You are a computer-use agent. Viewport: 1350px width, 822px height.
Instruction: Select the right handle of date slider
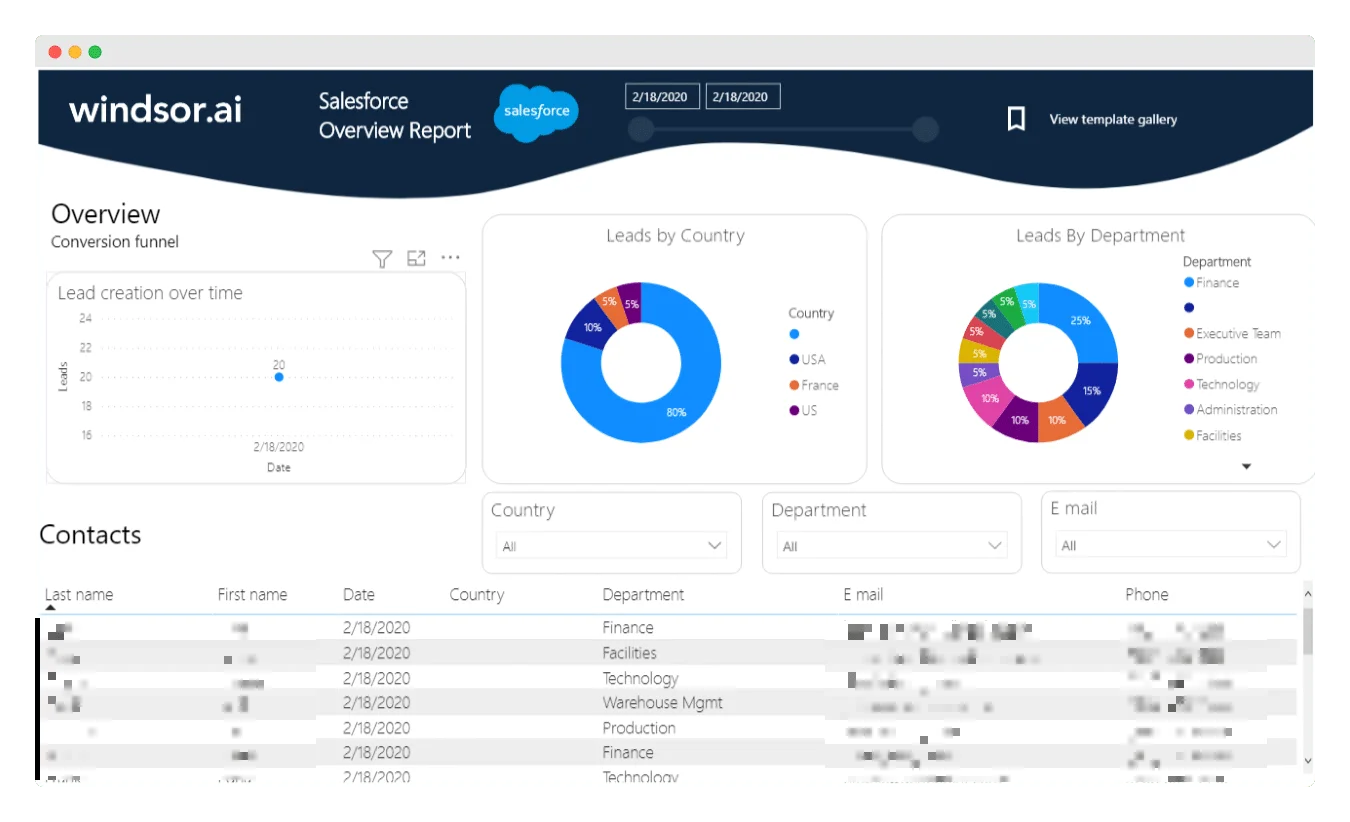point(926,129)
